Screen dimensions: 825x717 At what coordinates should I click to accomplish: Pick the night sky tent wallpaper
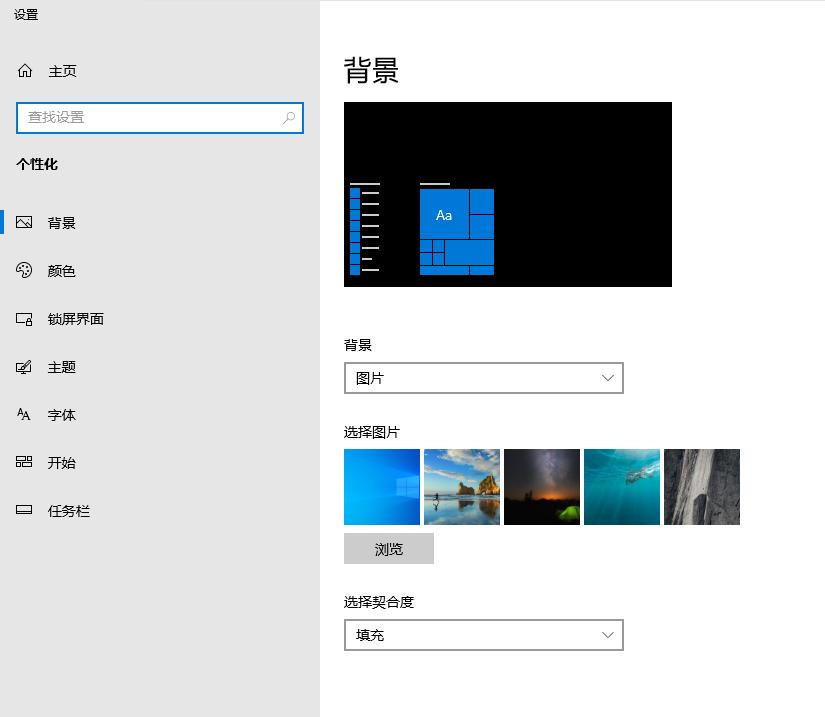542,487
